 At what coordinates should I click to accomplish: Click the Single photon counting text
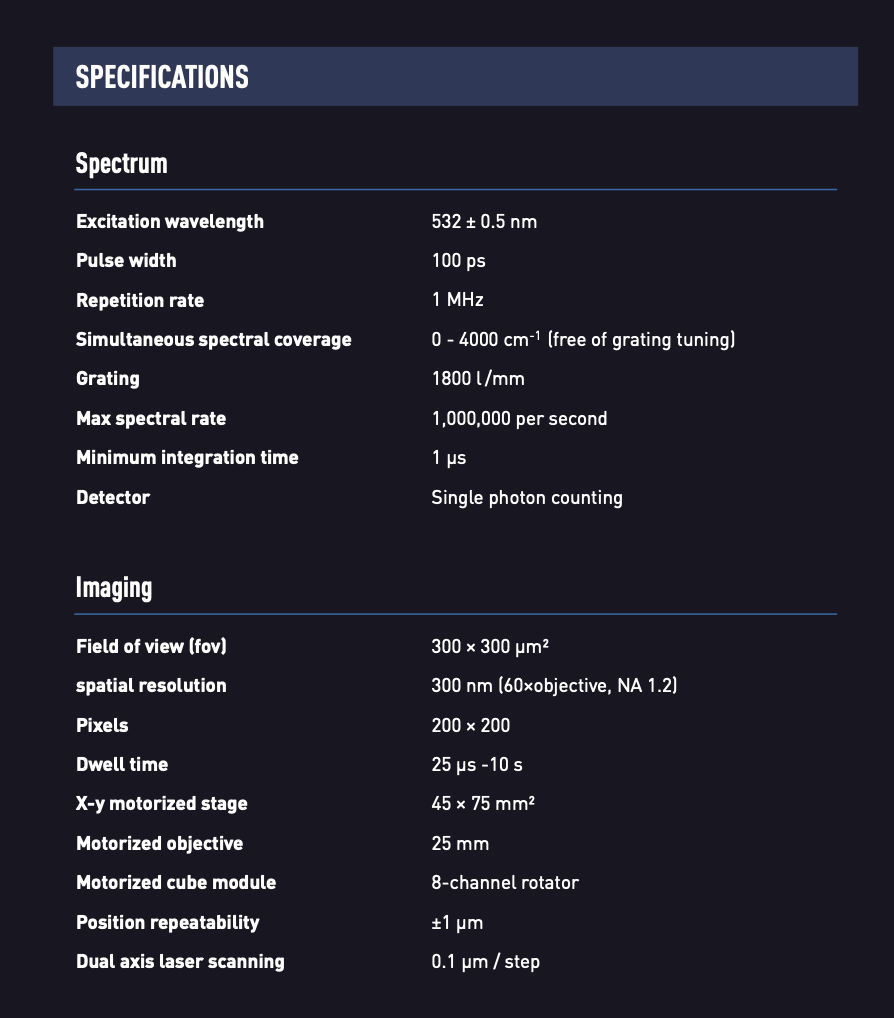point(527,498)
